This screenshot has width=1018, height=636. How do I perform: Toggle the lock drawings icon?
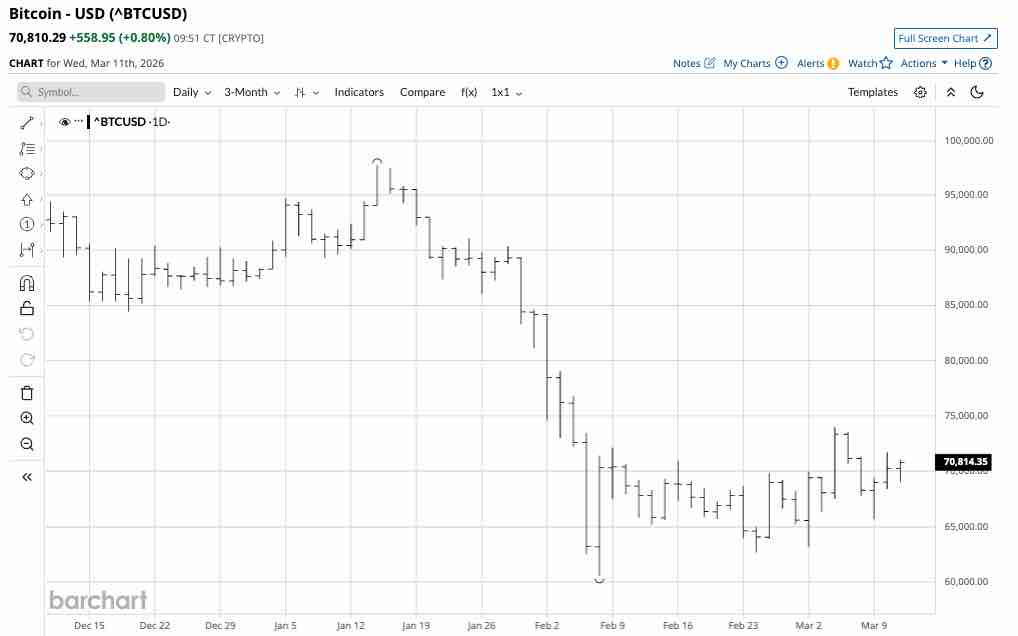pos(27,308)
